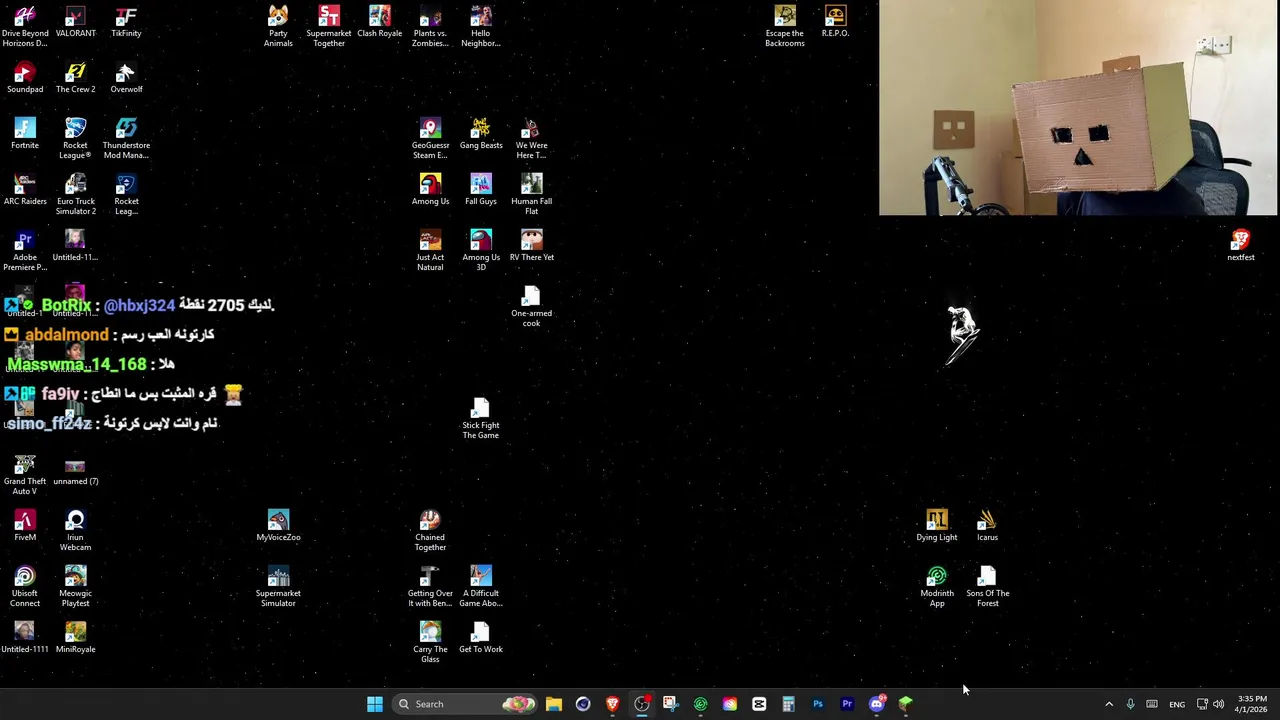Select the unnamed (7) image file
This screenshot has width=1280, height=720.
coord(75,470)
